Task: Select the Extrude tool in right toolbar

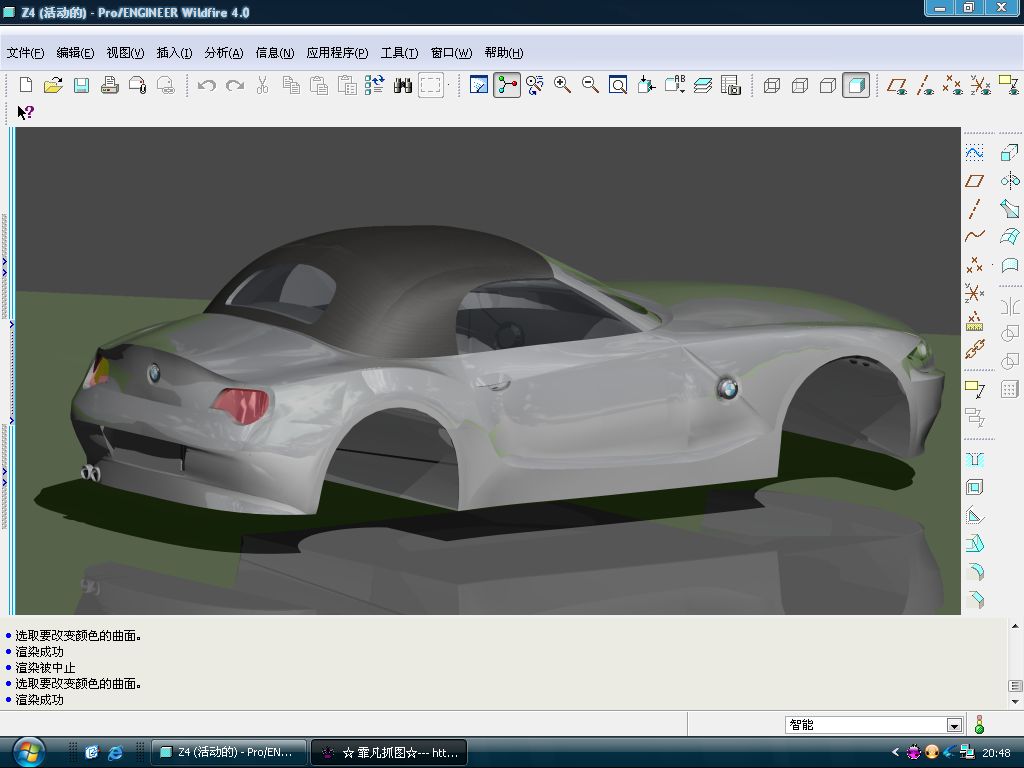Action: 1010,153
